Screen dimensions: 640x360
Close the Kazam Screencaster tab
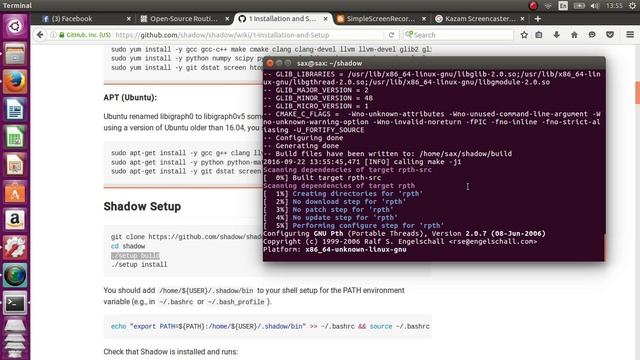coord(522,19)
